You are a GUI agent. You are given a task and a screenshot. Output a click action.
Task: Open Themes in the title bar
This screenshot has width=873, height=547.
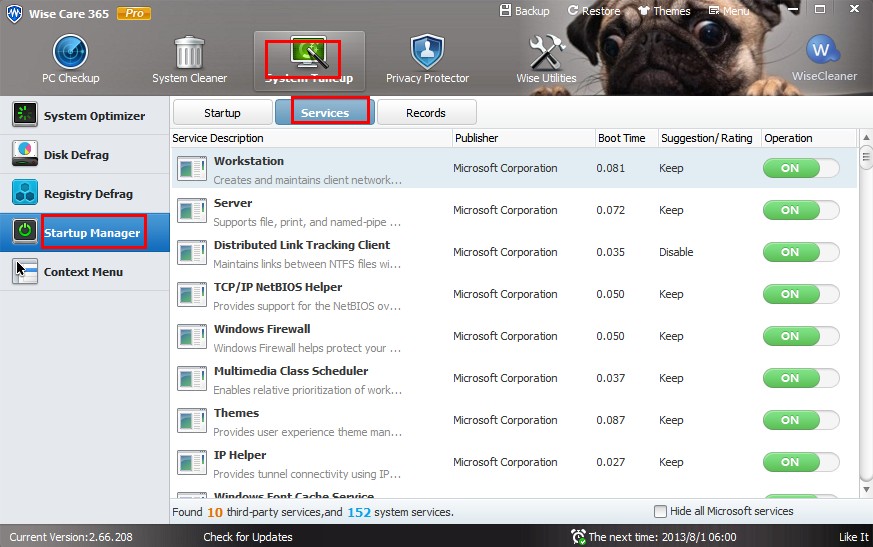[x=664, y=11]
